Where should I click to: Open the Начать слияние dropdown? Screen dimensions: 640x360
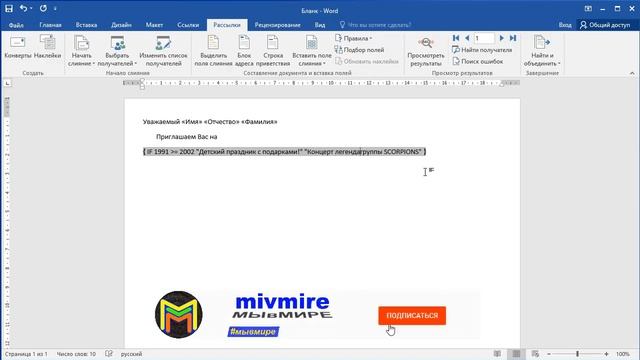pos(81,51)
